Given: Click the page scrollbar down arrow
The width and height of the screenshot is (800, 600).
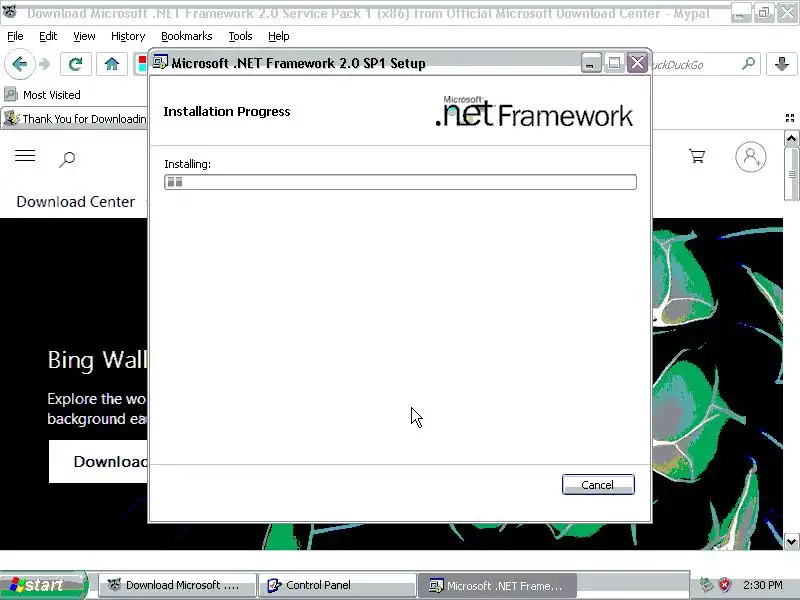Looking at the screenshot, I should pyautogui.click(x=791, y=541).
